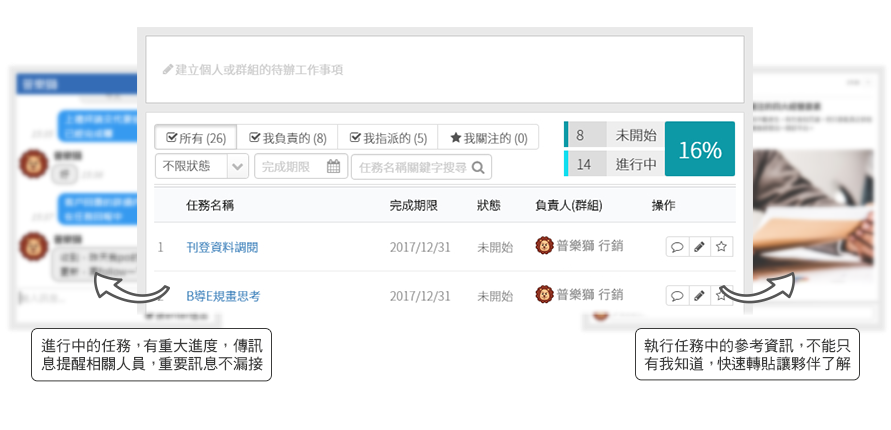Edit the 刊登資料調閱 task with pencil icon
The image size is (891, 430).
pos(700,247)
